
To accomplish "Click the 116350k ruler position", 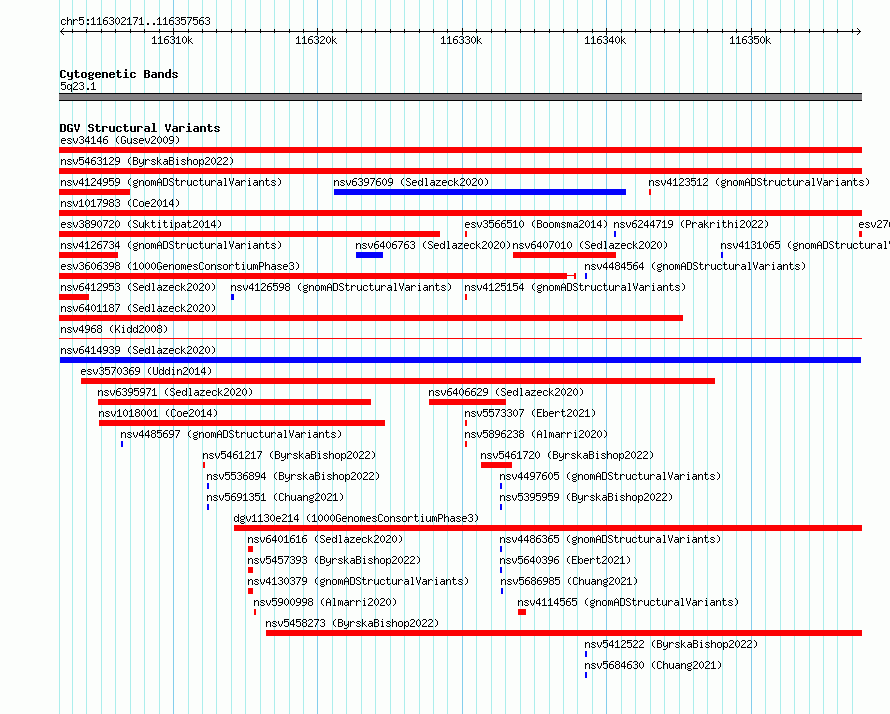I will coord(750,40).
